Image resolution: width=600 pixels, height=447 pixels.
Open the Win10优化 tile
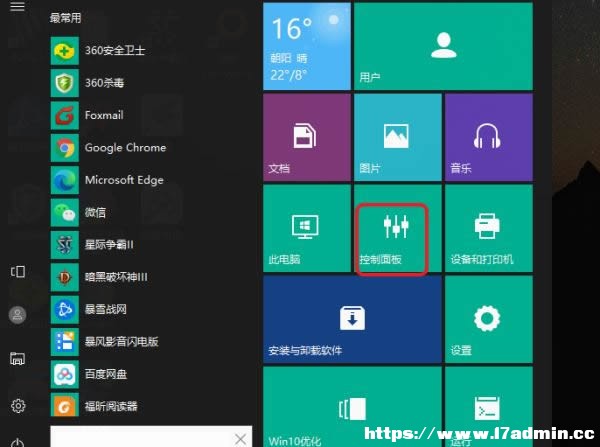coord(352,407)
